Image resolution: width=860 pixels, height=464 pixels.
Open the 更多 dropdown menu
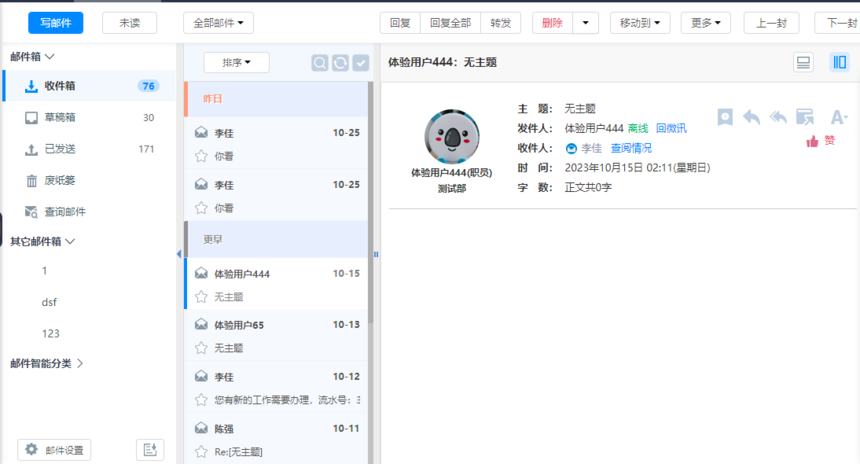[x=705, y=22]
